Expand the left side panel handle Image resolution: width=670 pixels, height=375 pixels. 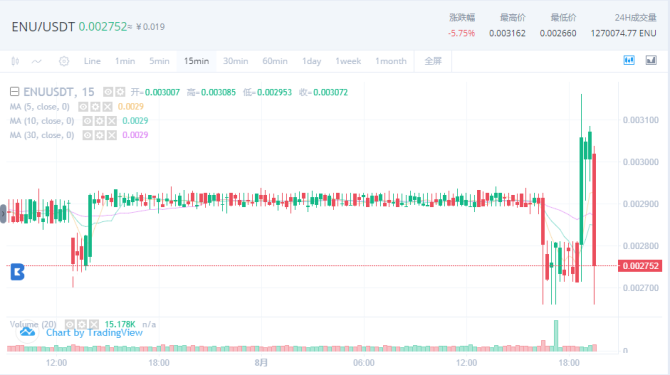(3, 214)
